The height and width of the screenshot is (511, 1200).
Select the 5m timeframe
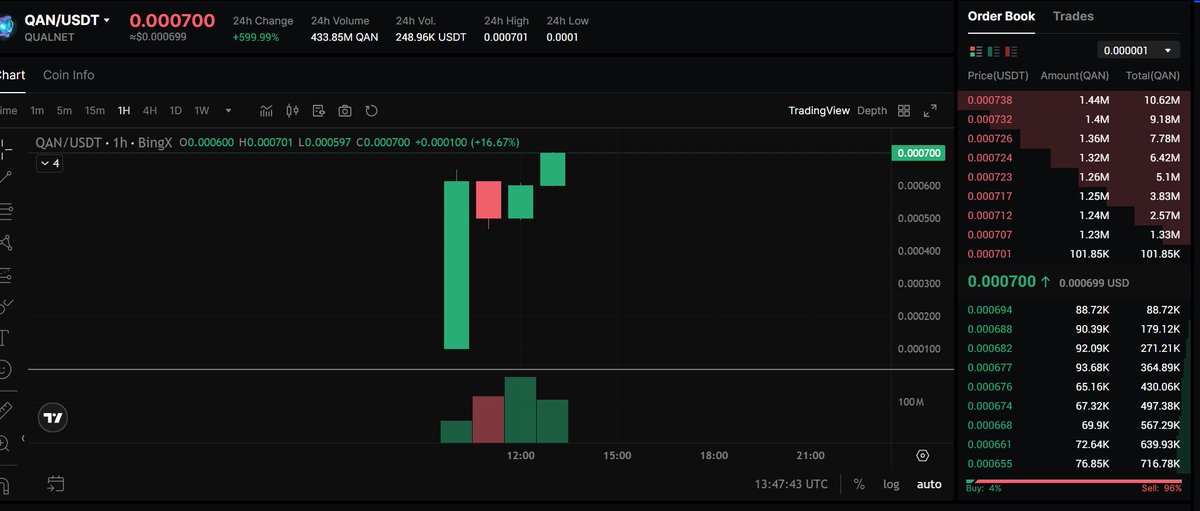(x=64, y=110)
